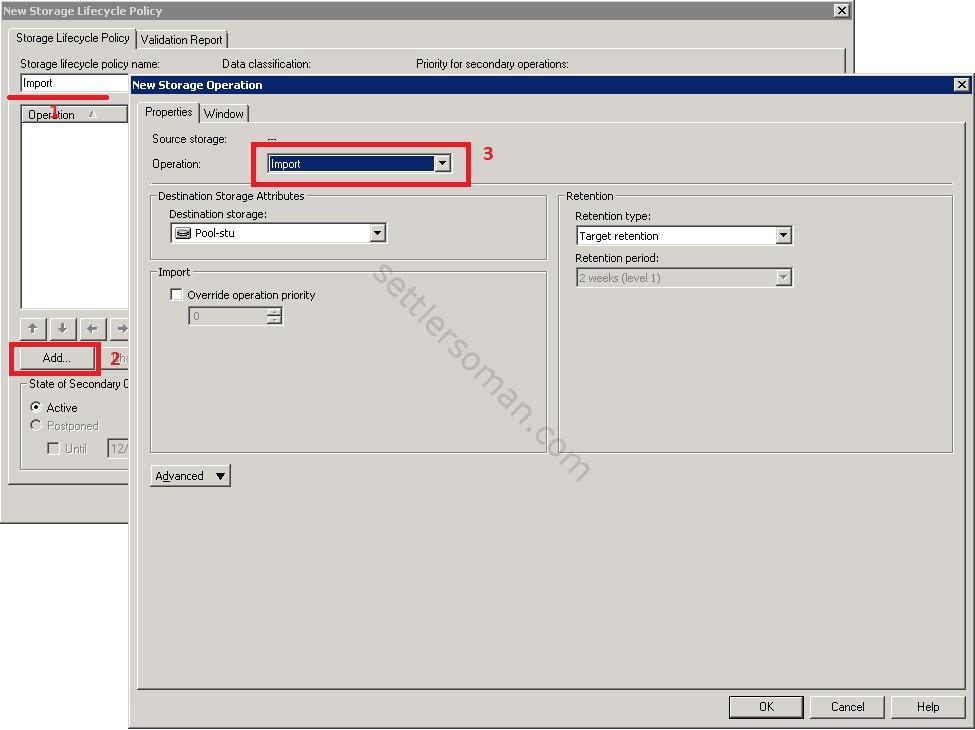975x730 pixels.
Task: Switch to the Validation Report tab
Action: [183, 39]
